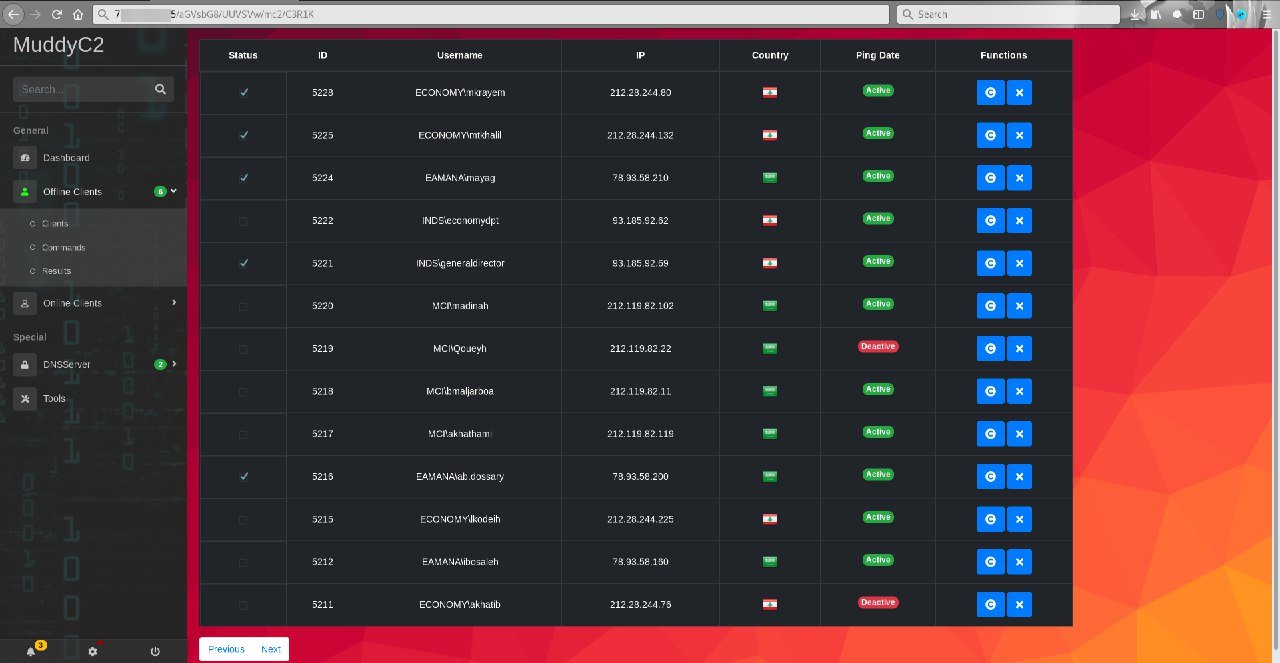Open the Dashboard menu item

click(65, 158)
